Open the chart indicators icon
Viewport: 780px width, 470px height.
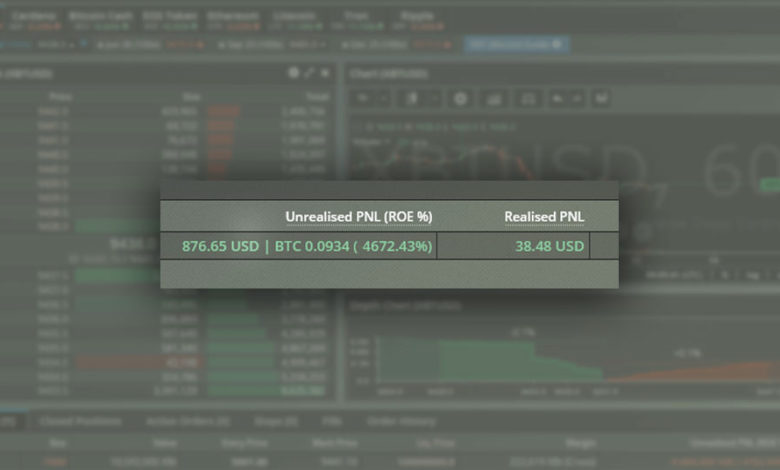pyautogui.click(x=493, y=98)
